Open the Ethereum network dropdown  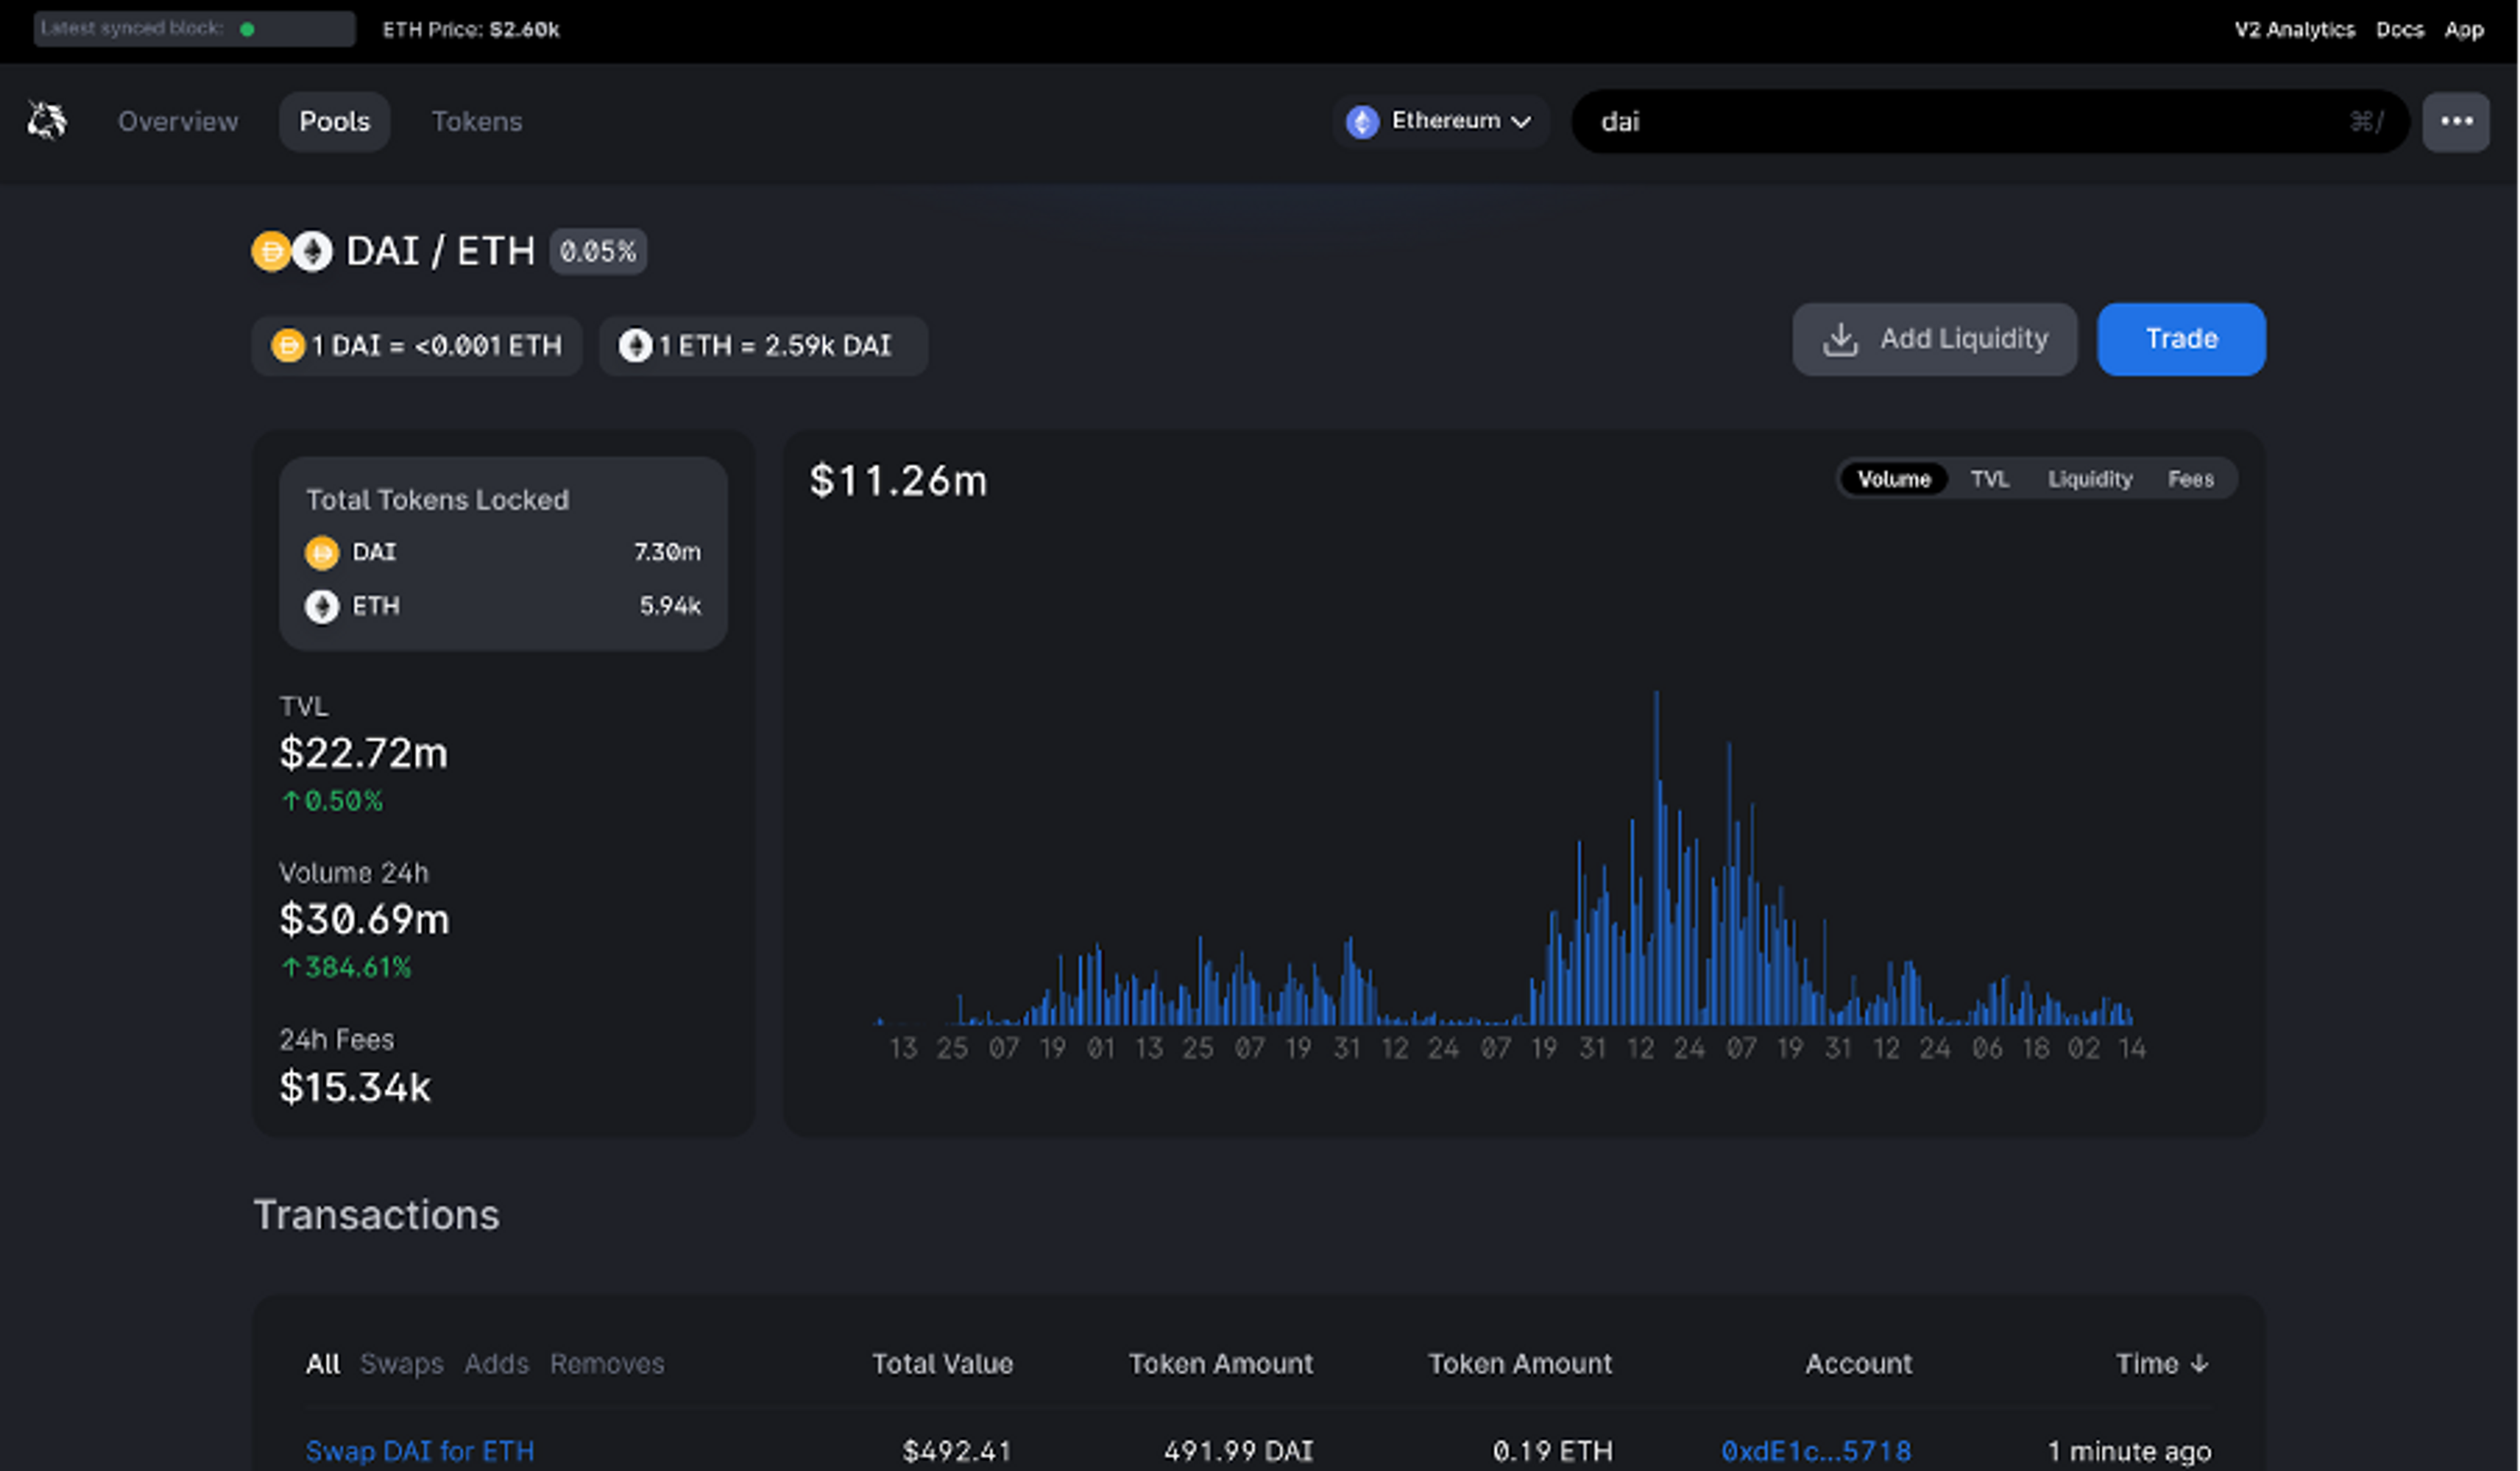(x=1440, y=121)
